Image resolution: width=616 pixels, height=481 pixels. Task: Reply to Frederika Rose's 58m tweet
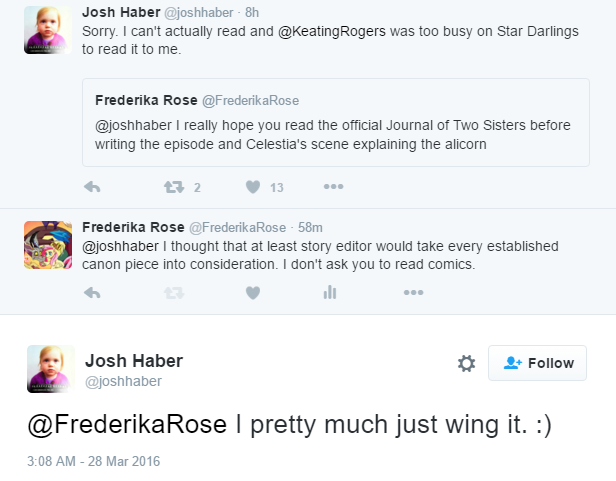tap(92, 293)
